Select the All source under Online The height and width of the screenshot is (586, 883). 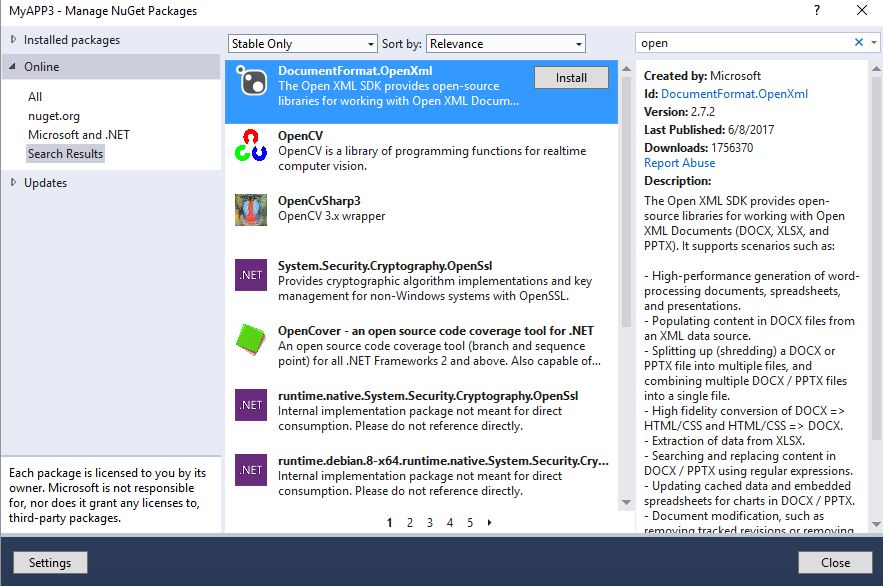(x=35, y=96)
